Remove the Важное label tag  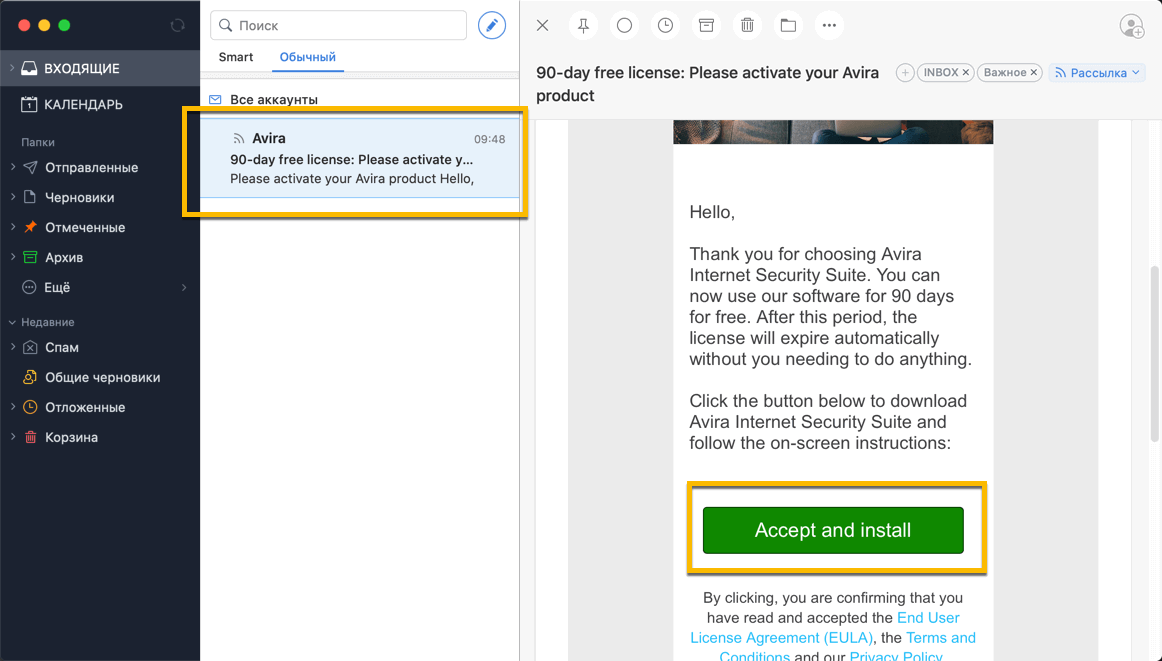pyautogui.click(x=1034, y=73)
